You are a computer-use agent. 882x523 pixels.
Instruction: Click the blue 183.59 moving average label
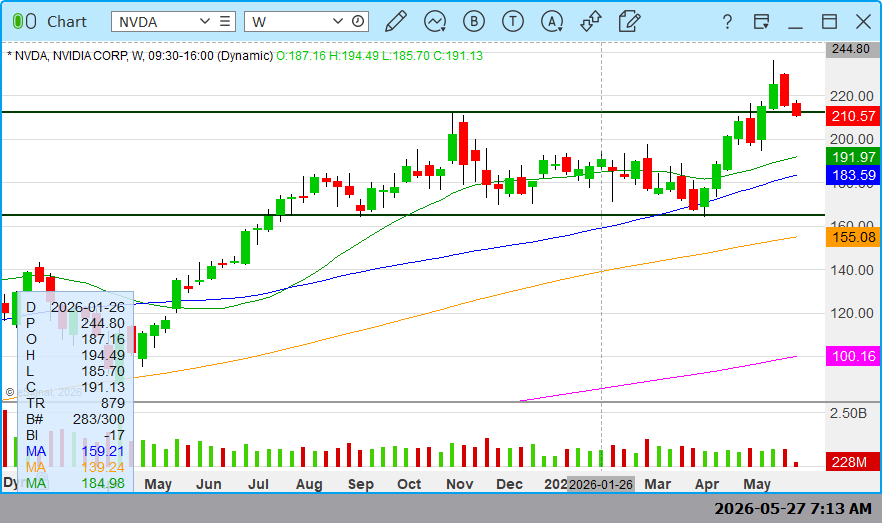[853, 175]
